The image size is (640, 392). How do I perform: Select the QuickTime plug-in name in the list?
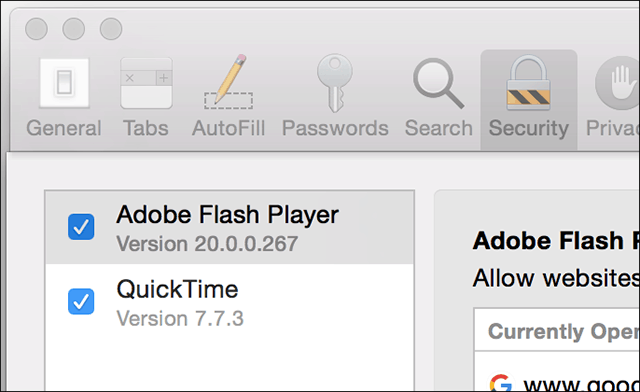pos(177,290)
